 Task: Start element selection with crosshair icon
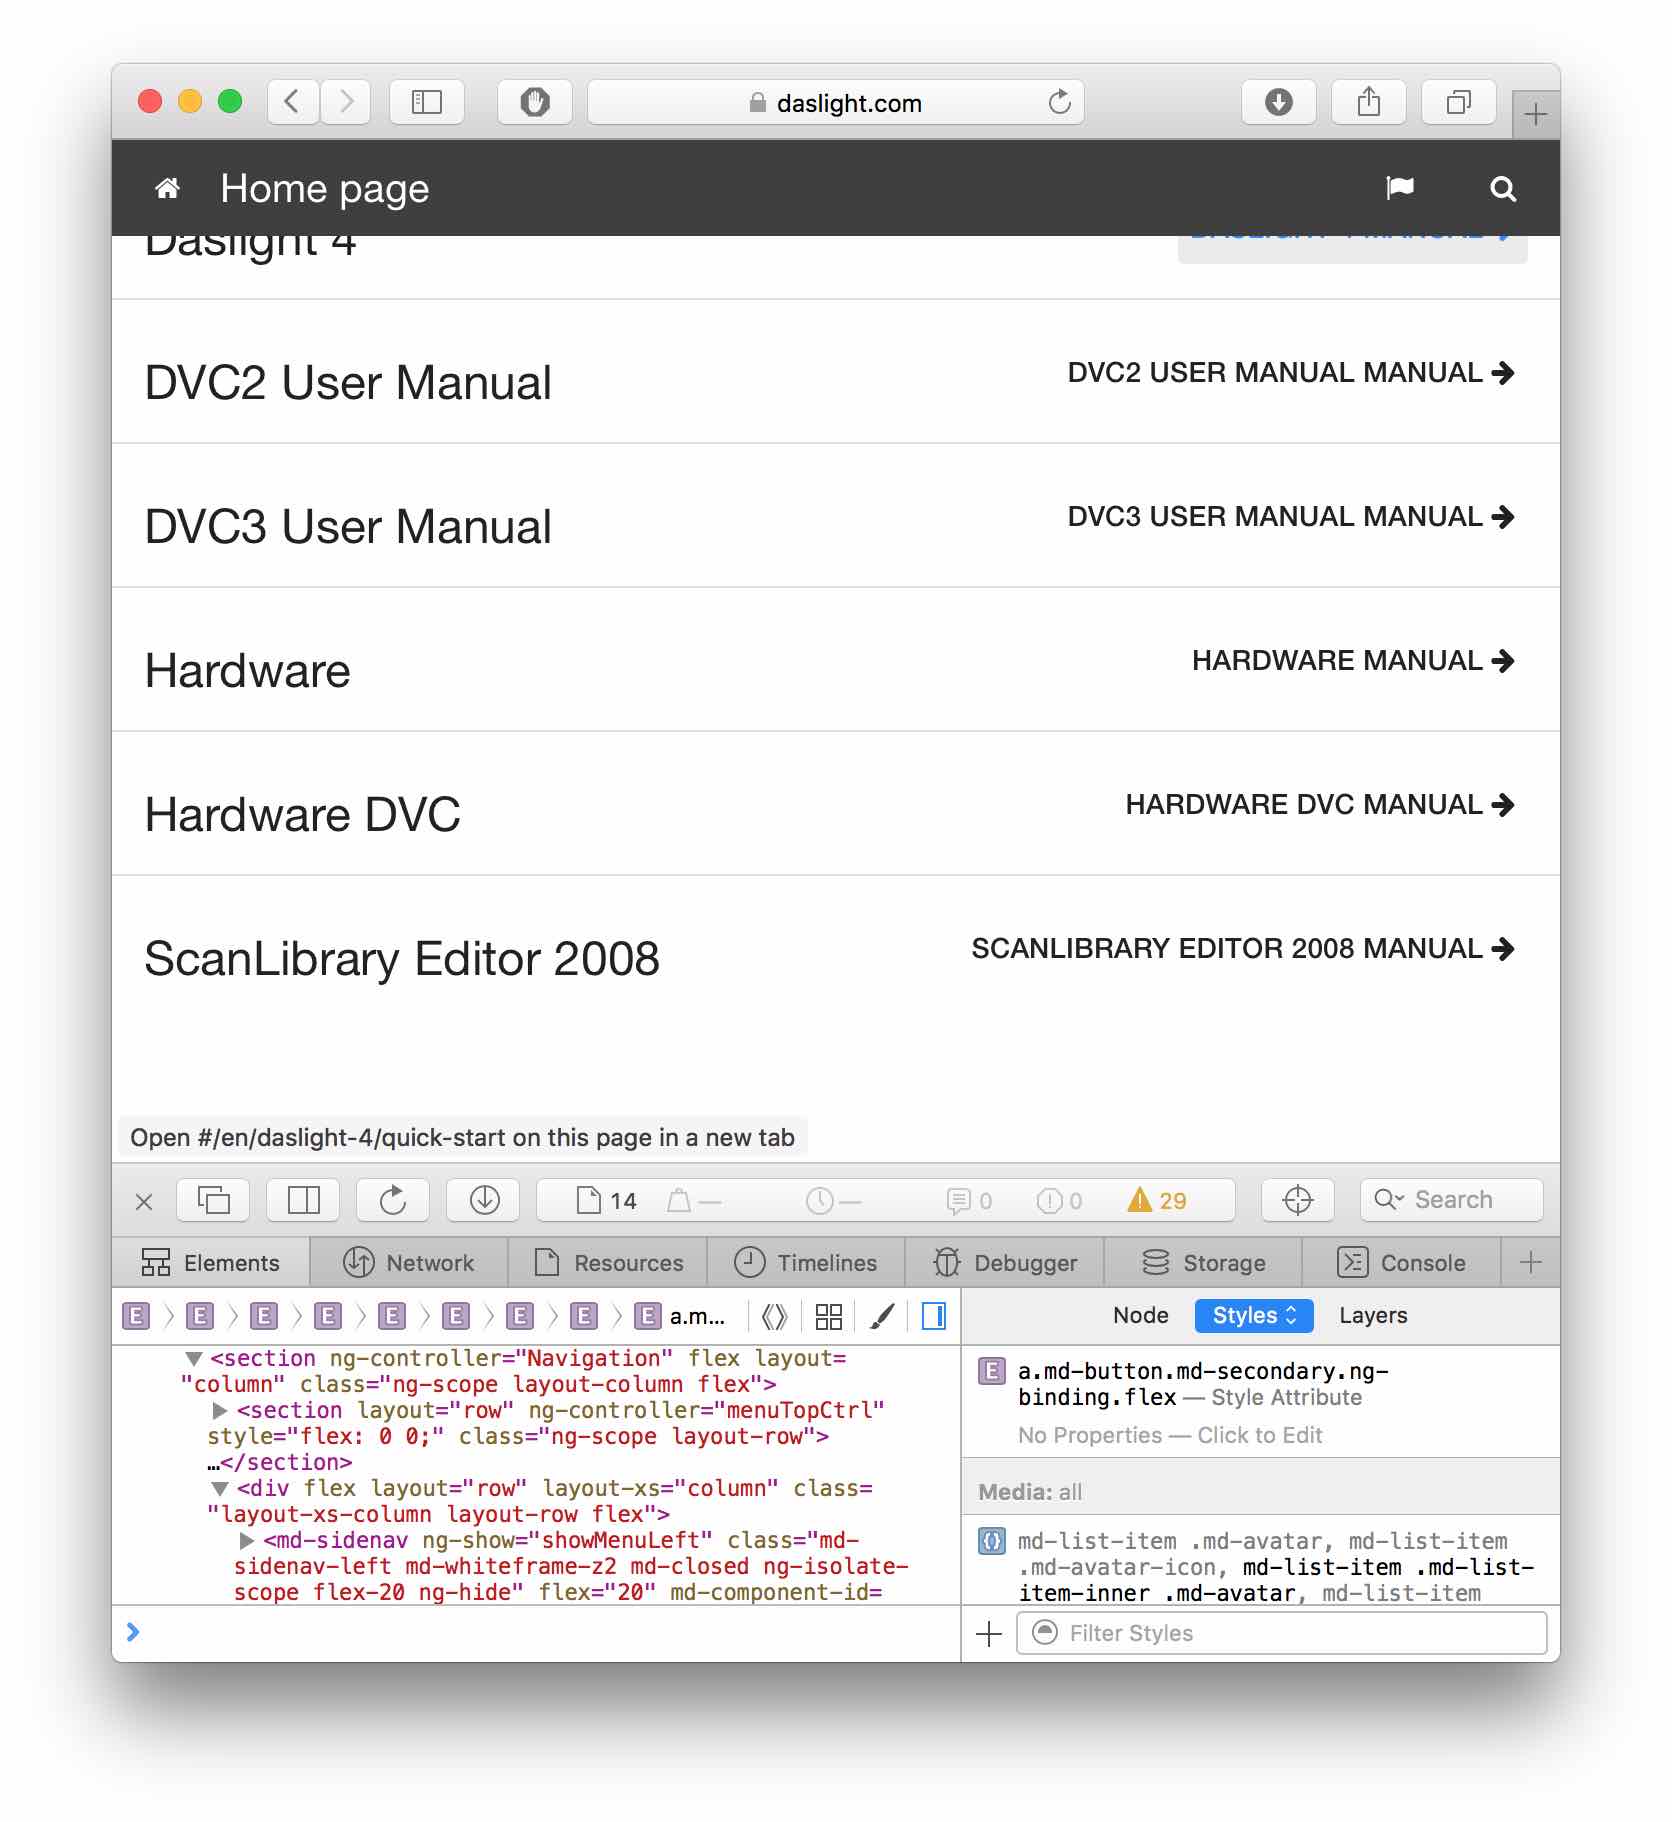pyautogui.click(x=1297, y=1200)
